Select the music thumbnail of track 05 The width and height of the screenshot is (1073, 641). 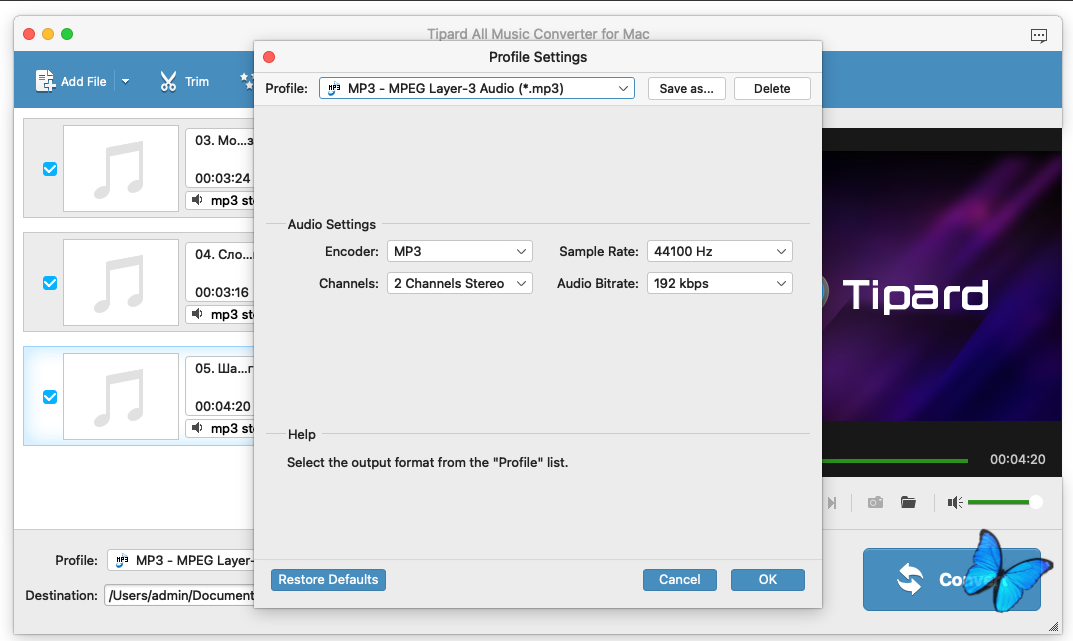pyautogui.click(x=121, y=397)
